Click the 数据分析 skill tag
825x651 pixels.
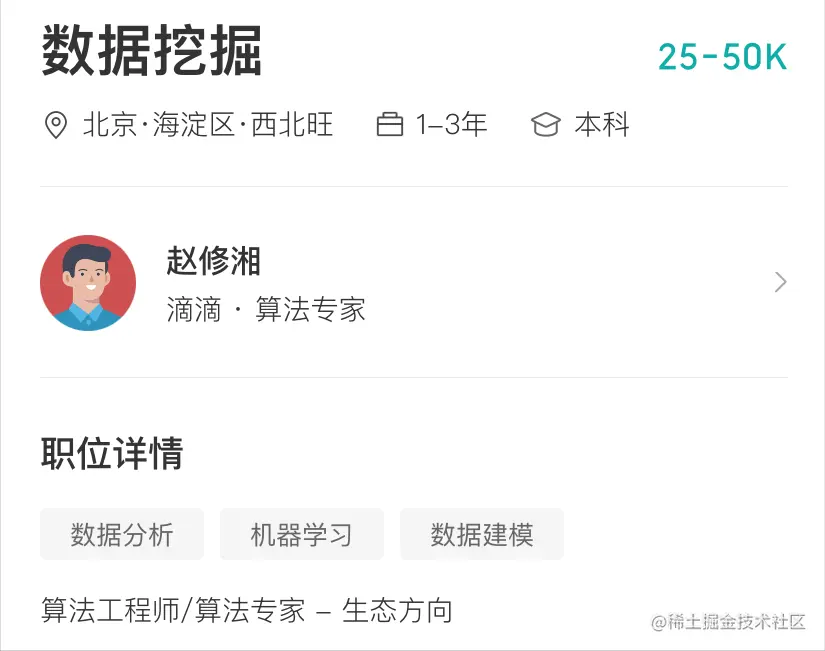121,534
